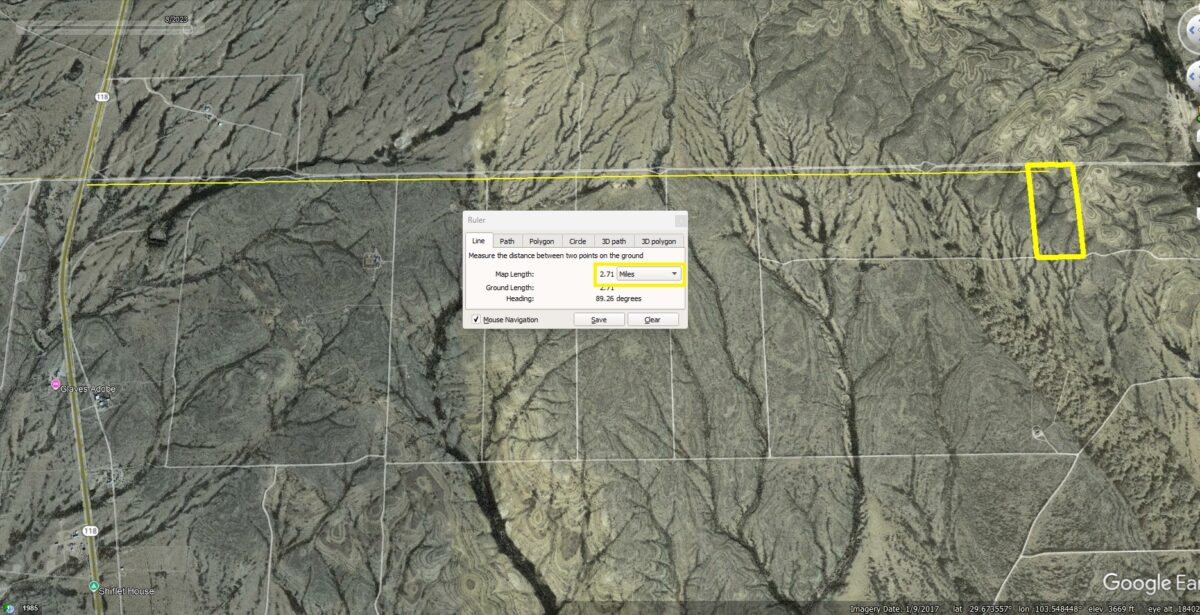Click the move joystick navigation control

pyautogui.click(x=1193, y=75)
